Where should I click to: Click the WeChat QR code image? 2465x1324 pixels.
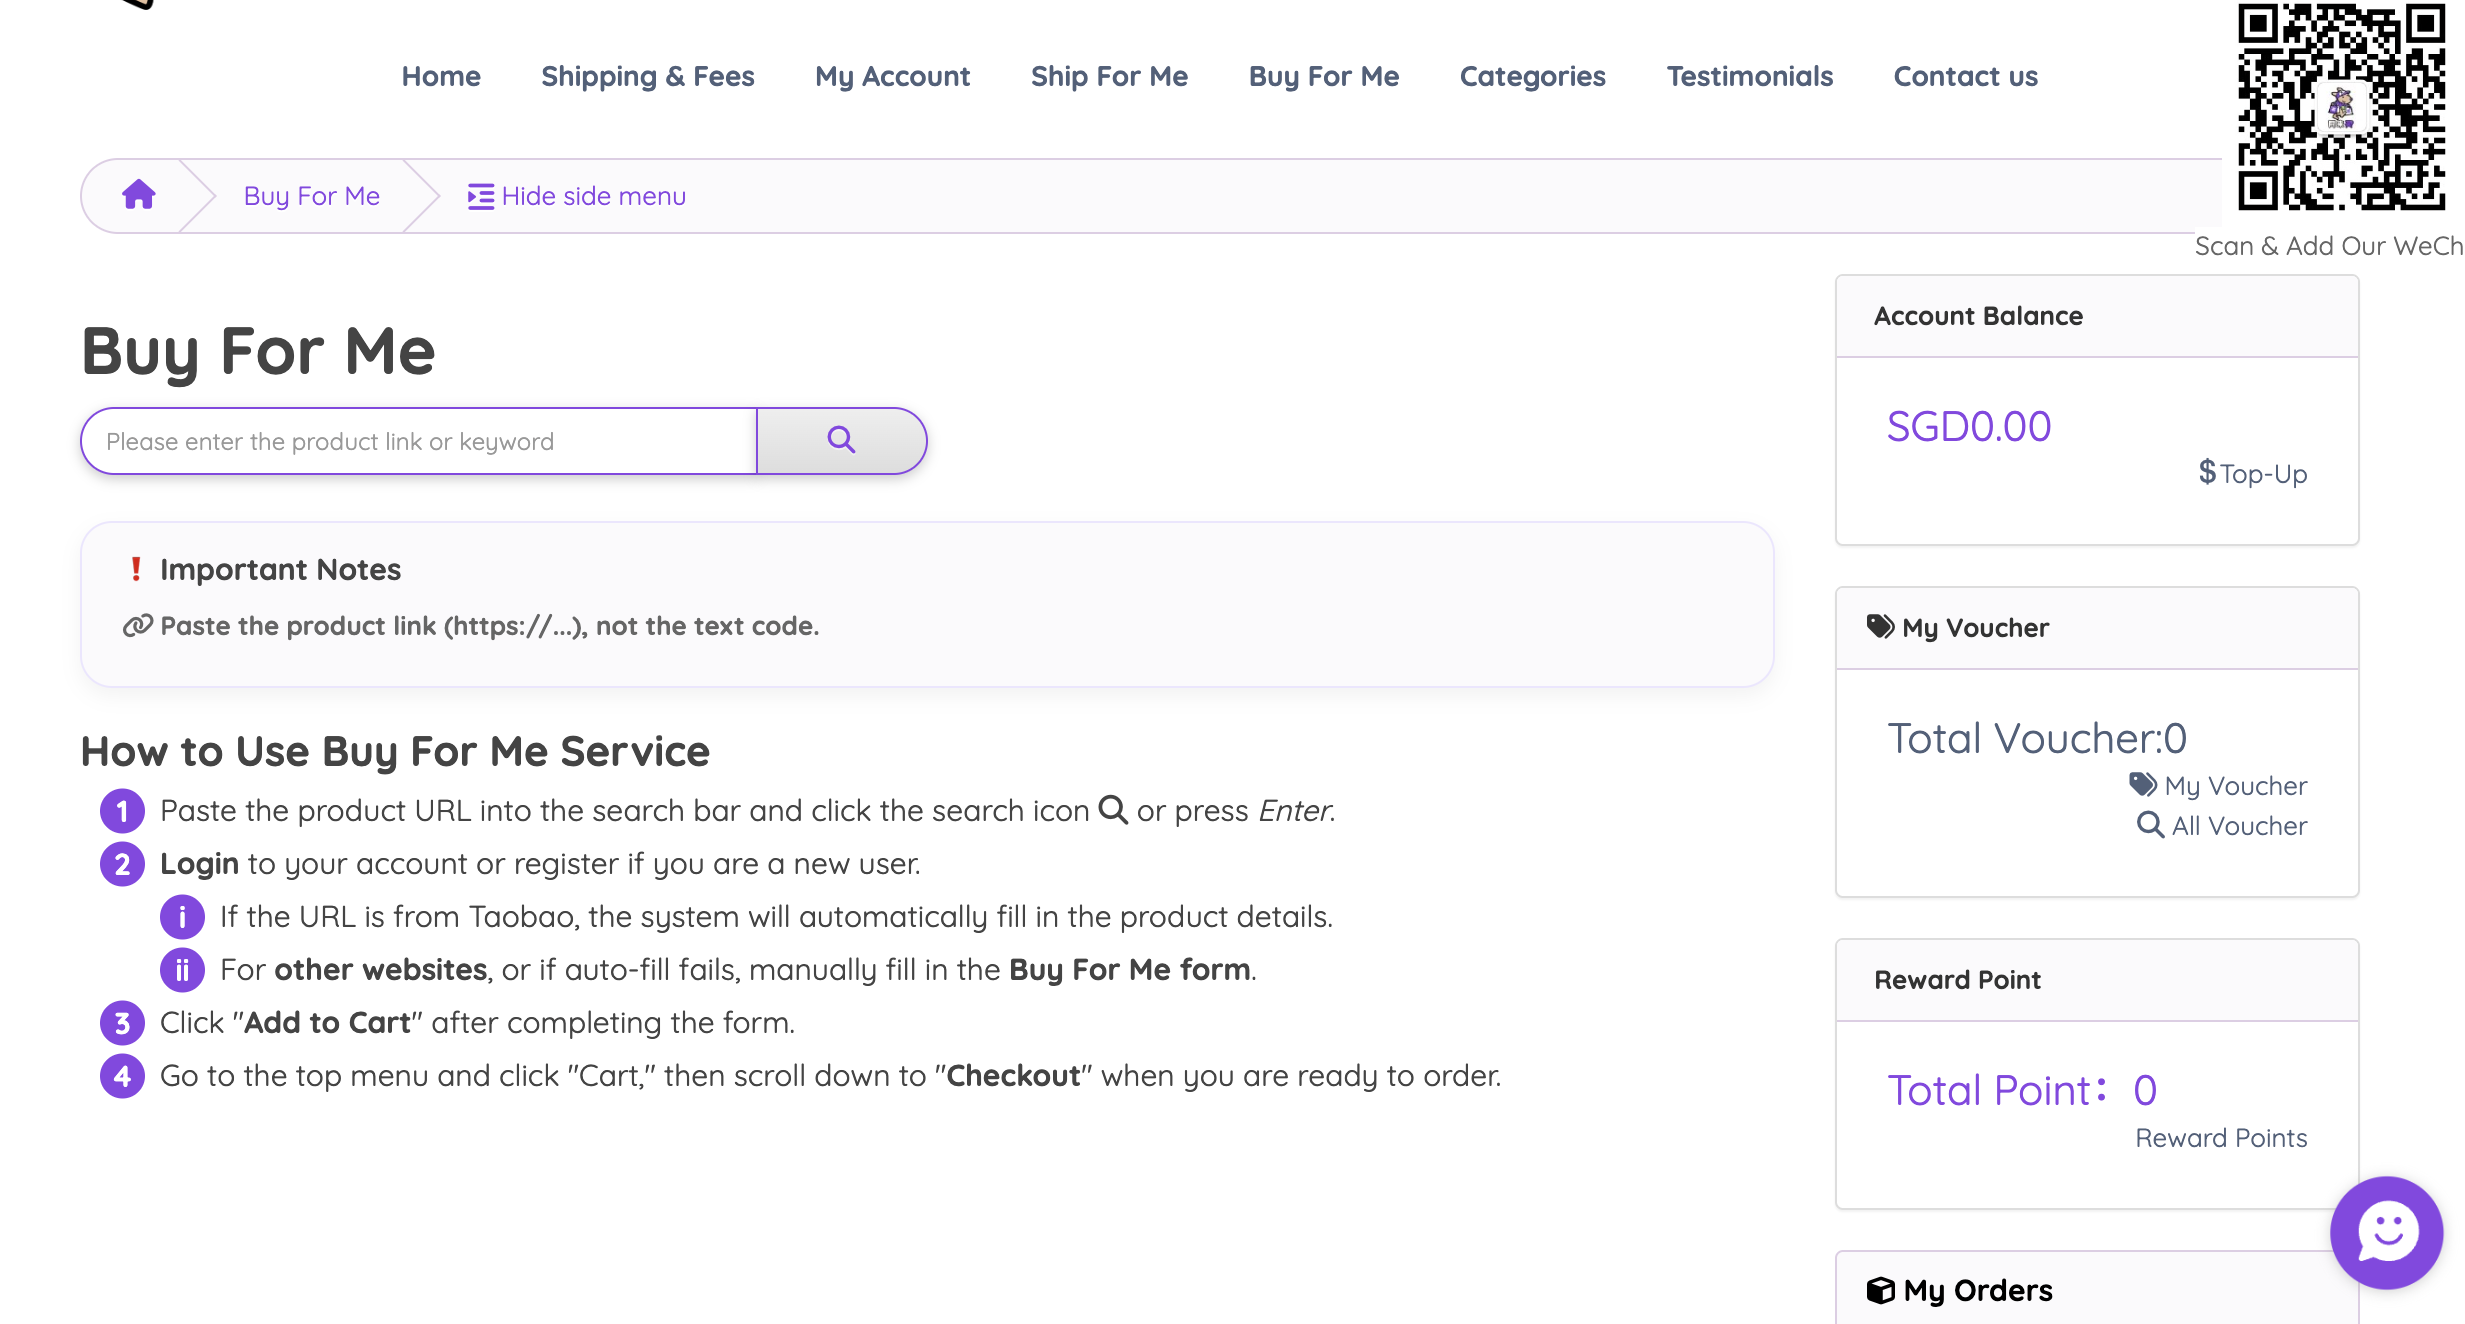2341,107
